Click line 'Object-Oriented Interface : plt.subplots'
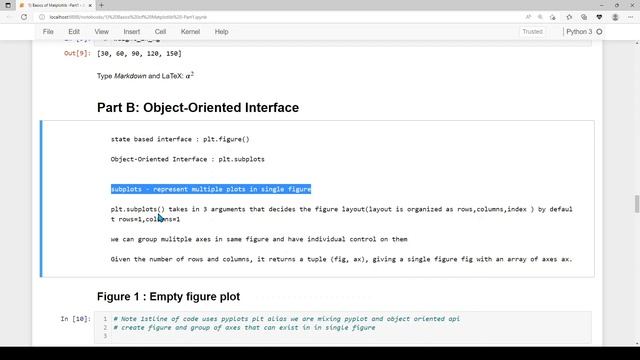This screenshot has width=640, height=360. pyautogui.click(x=188, y=159)
